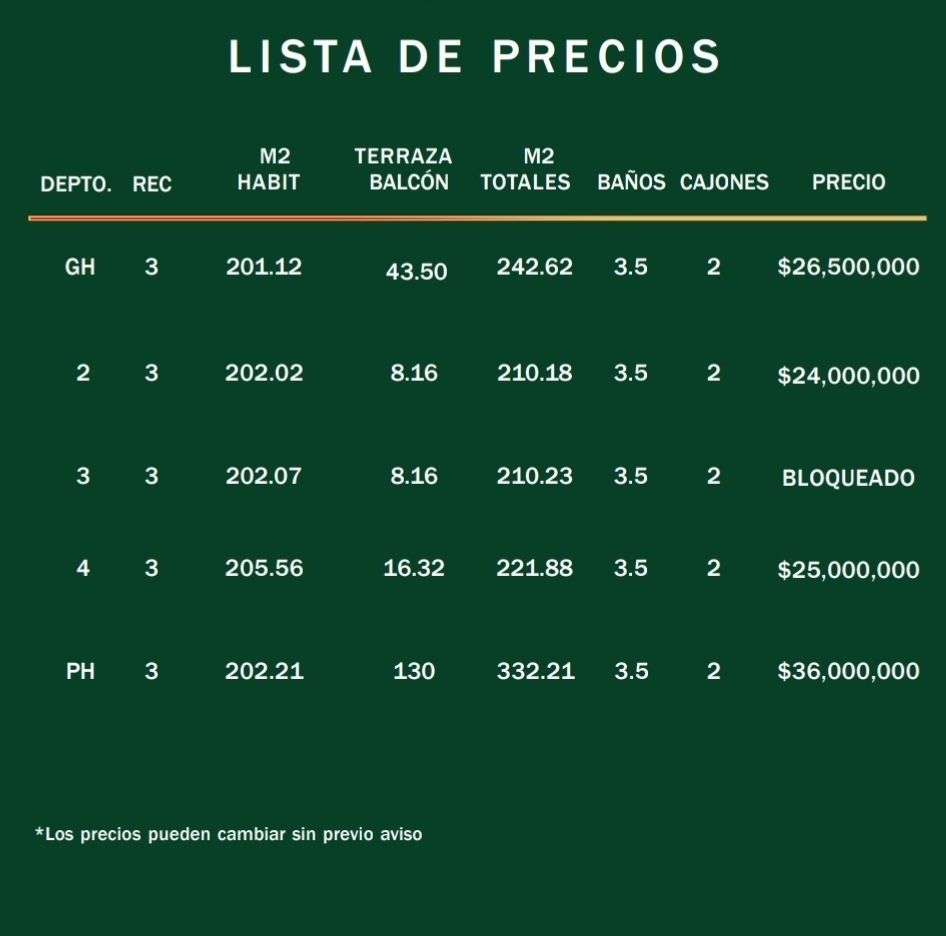Select the $25,000,000 price for depto 4

pyautogui.click(x=848, y=570)
